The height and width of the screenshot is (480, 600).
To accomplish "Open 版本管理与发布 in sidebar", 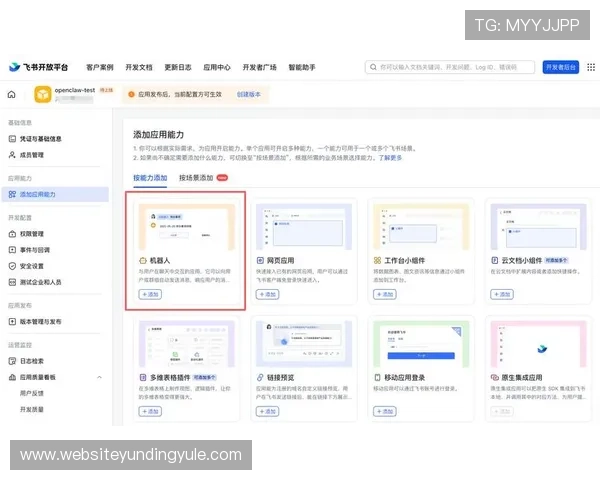I will point(41,322).
